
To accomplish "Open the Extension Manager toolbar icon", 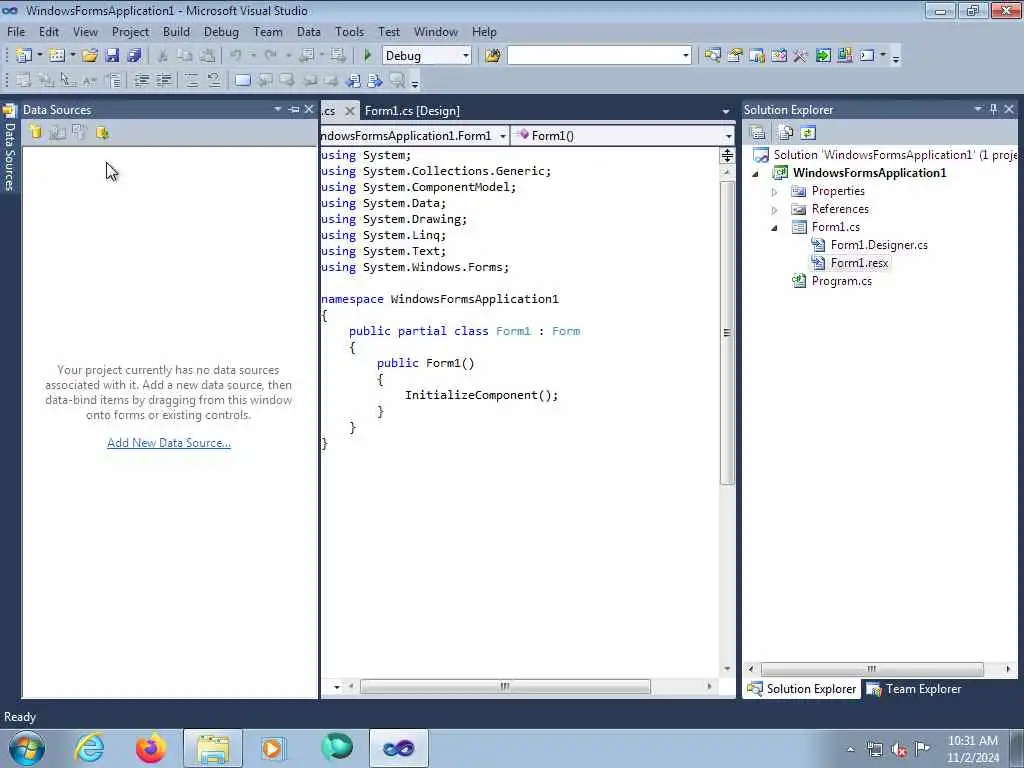I will point(844,56).
